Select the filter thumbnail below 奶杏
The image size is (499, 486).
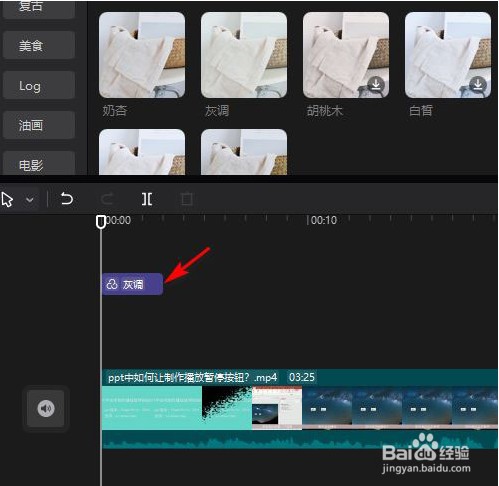142,152
